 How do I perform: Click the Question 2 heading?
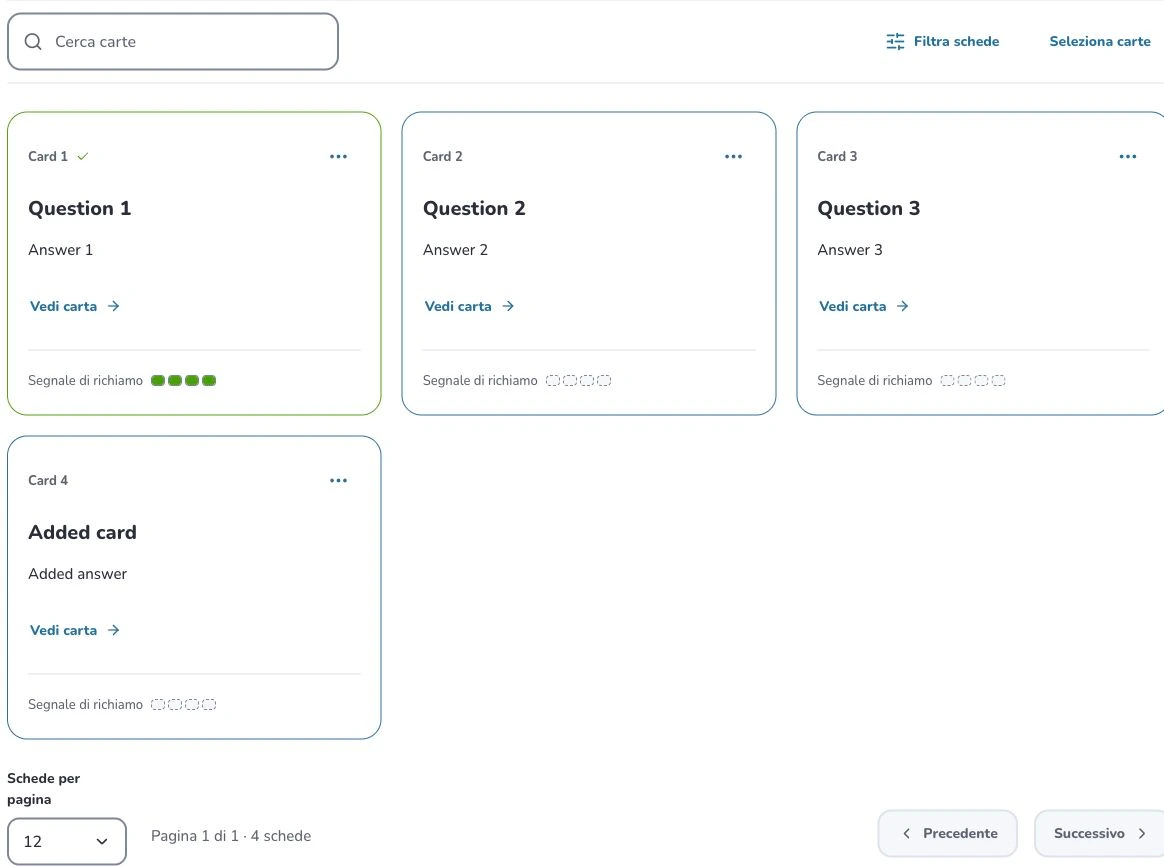point(474,209)
